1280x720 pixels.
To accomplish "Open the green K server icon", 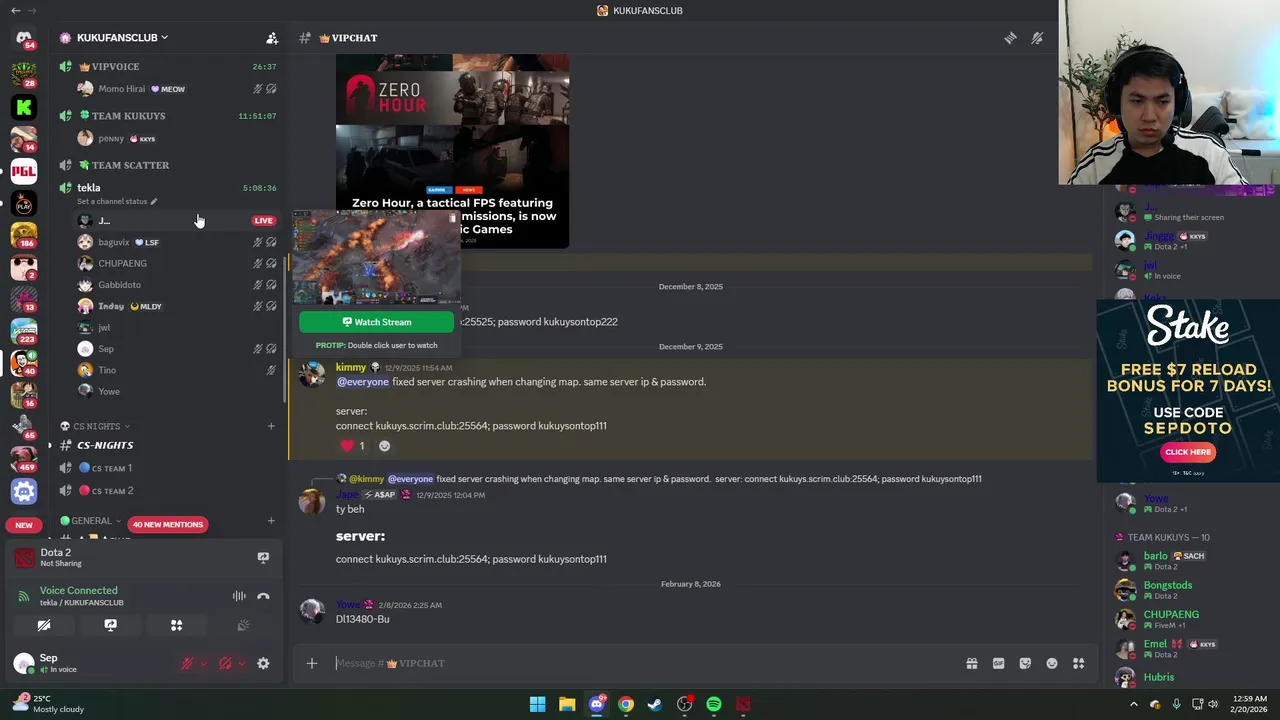I will (24, 107).
